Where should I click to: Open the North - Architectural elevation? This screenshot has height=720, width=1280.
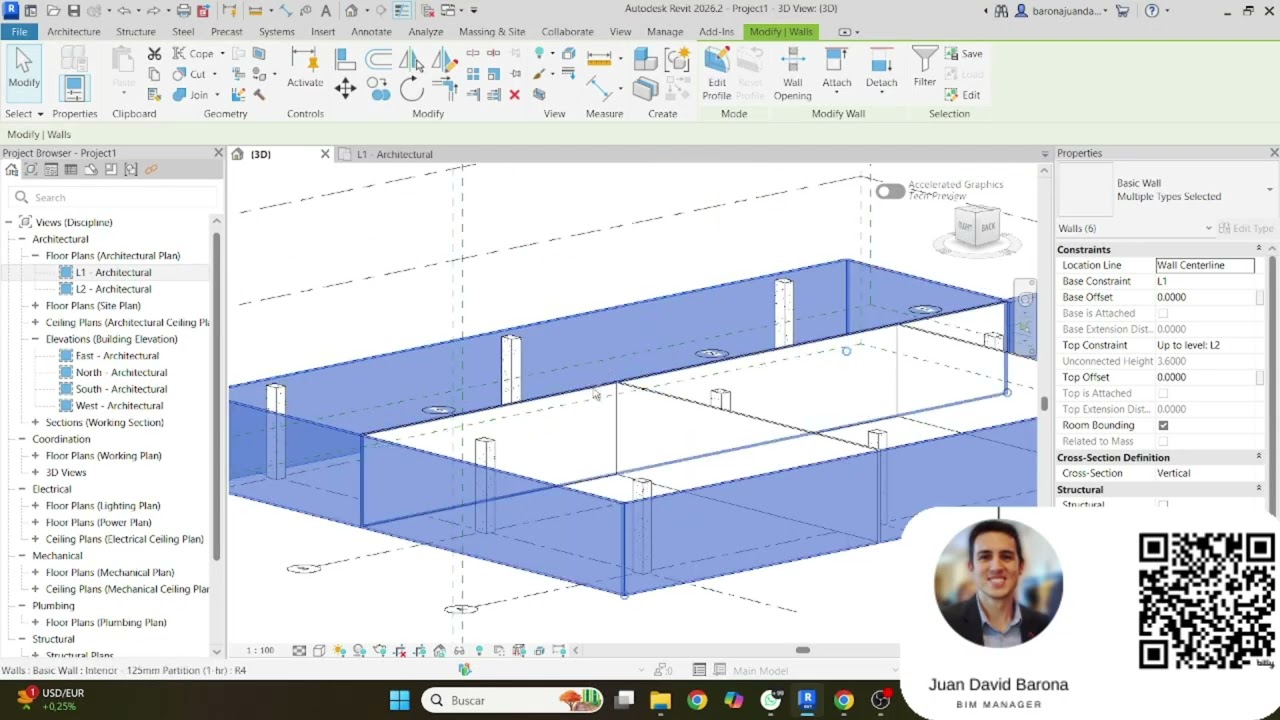121,372
